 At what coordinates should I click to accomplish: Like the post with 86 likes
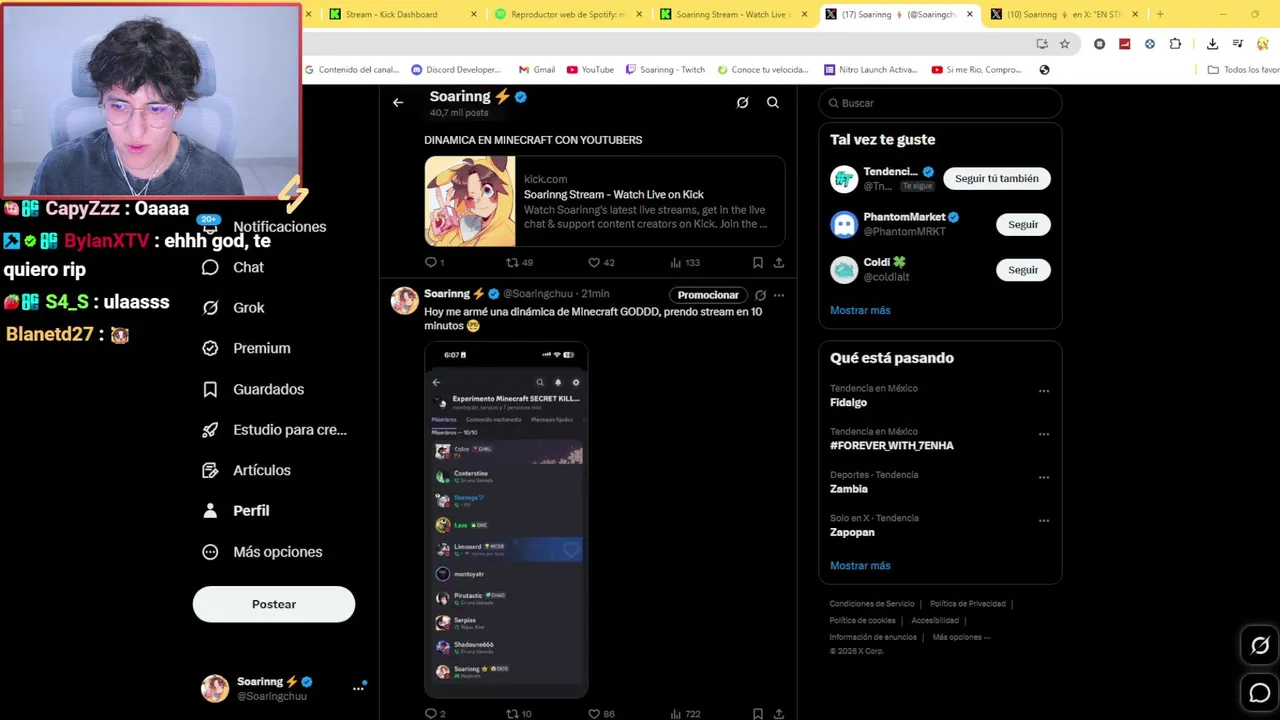(601, 713)
